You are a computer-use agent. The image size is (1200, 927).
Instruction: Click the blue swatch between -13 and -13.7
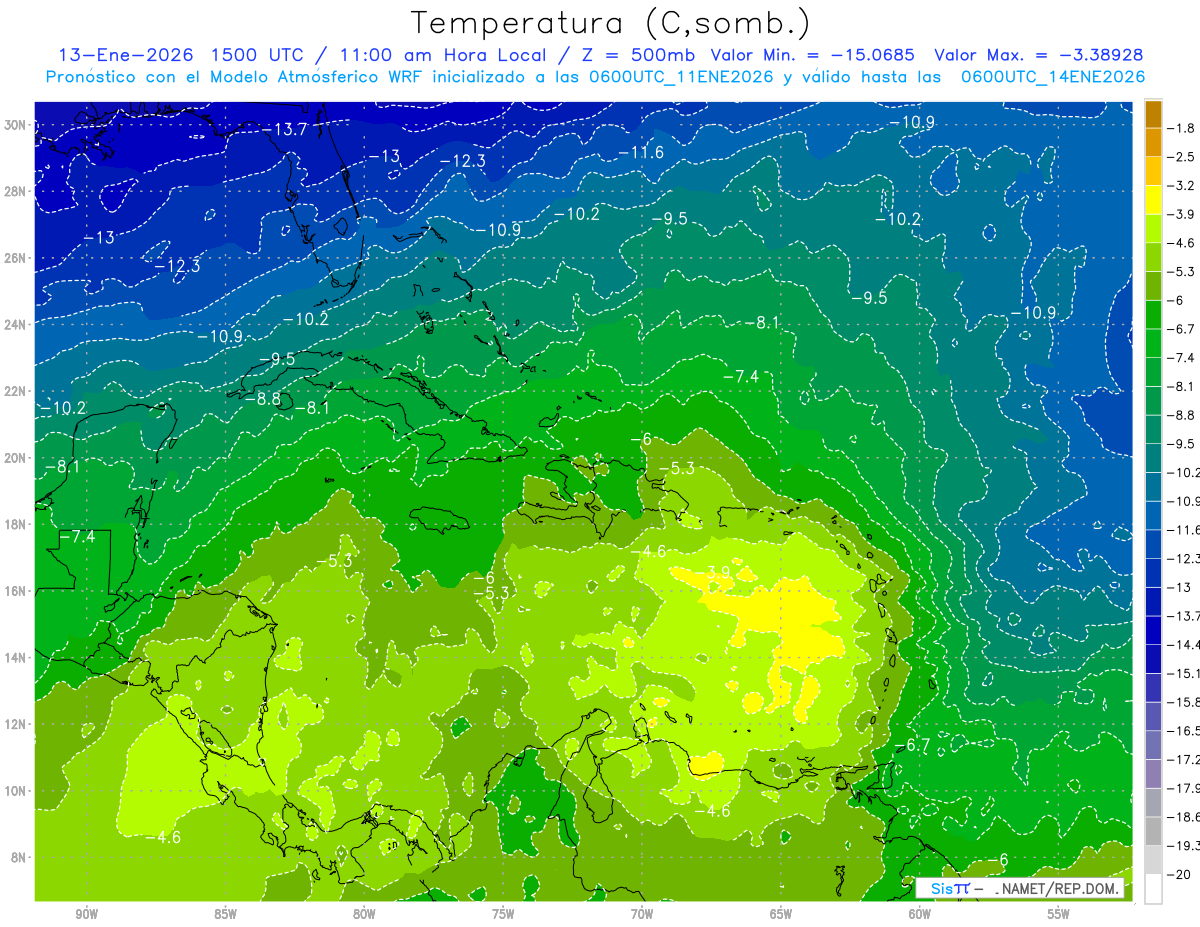tap(1153, 601)
